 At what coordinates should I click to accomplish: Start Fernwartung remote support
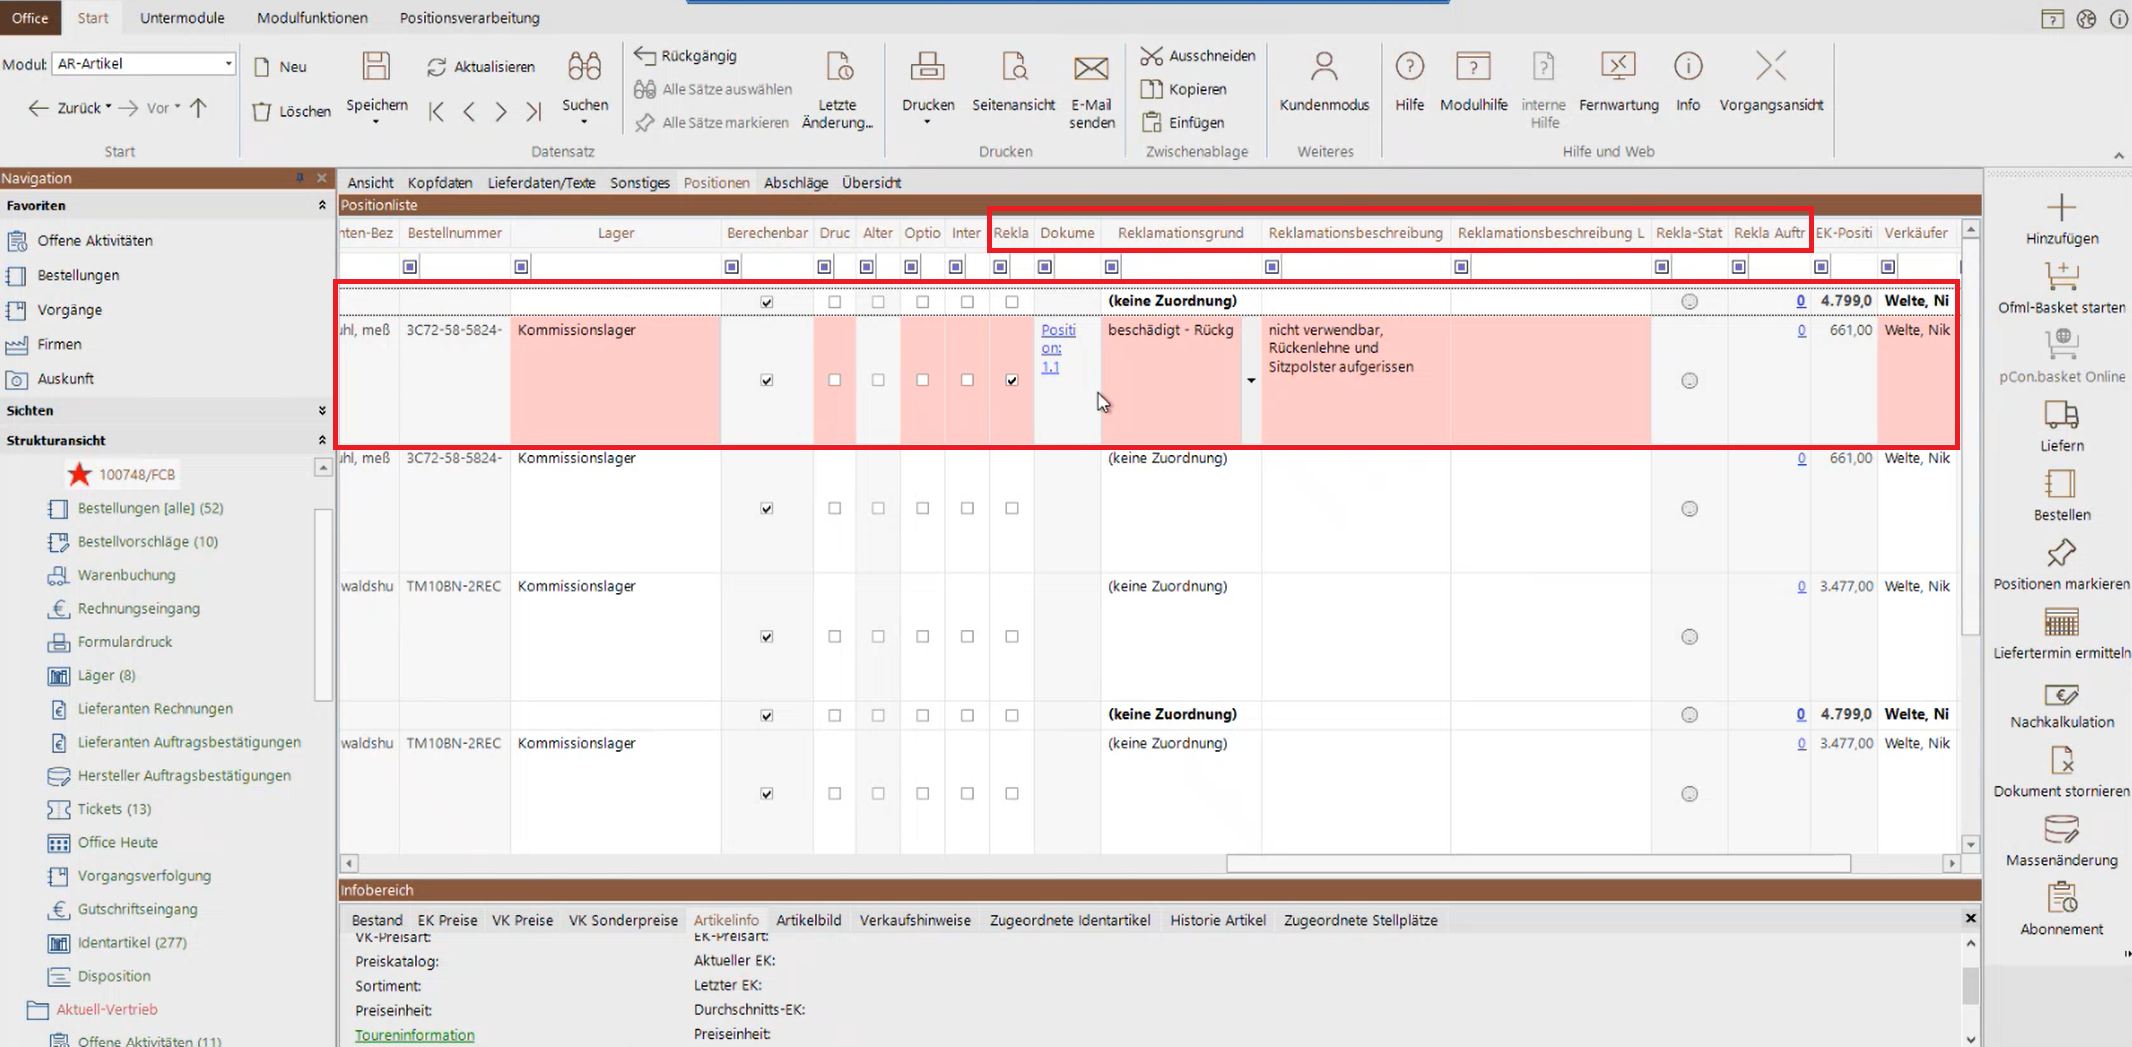[1617, 68]
